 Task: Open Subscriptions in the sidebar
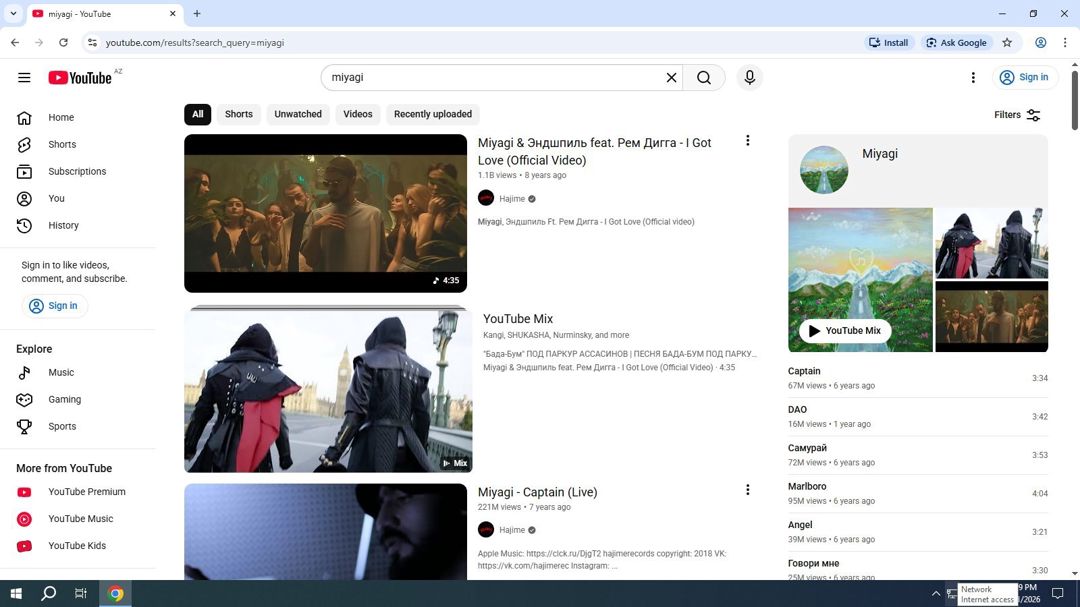tap(78, 171)
